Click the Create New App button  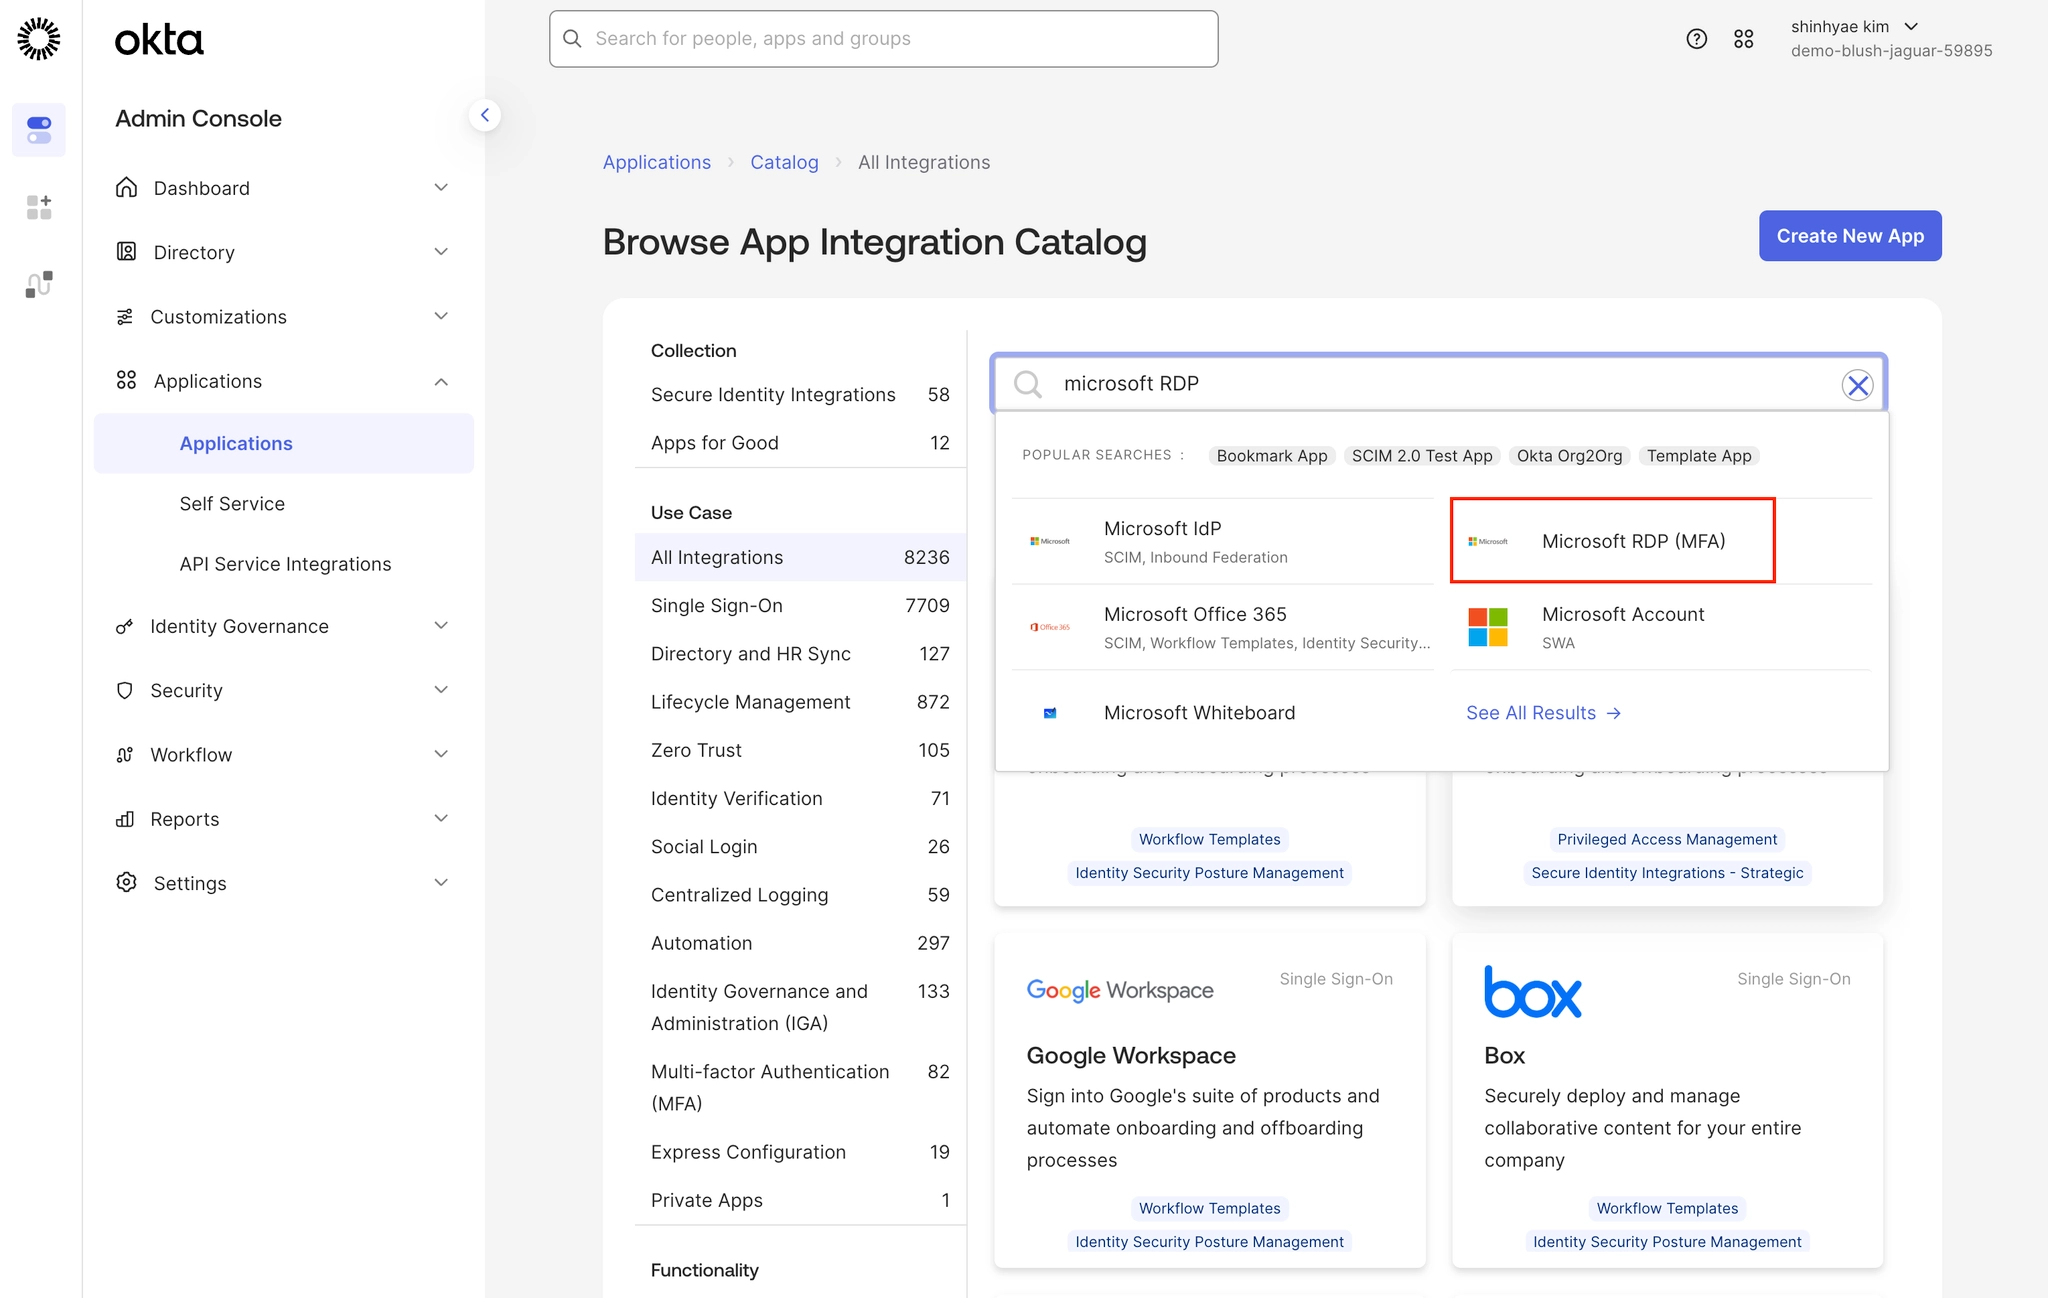point(1850,236)
